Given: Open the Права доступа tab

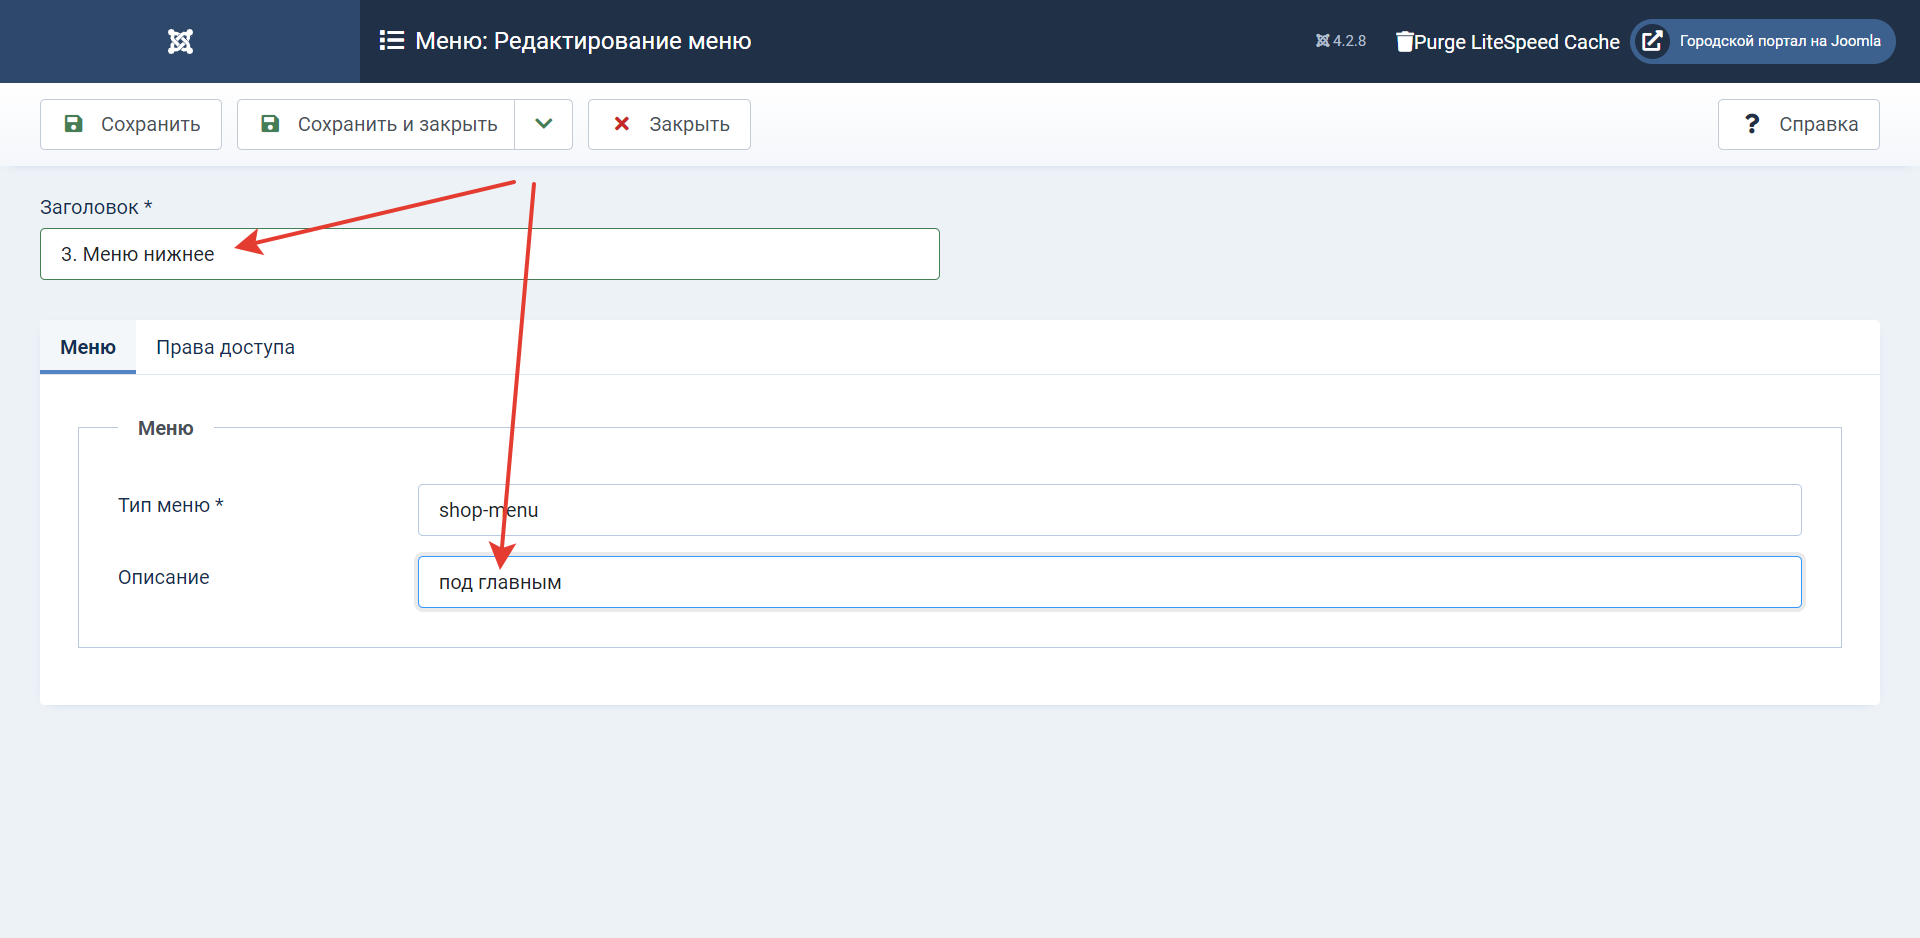Looking at the screenshot, I should click(225, 347).
